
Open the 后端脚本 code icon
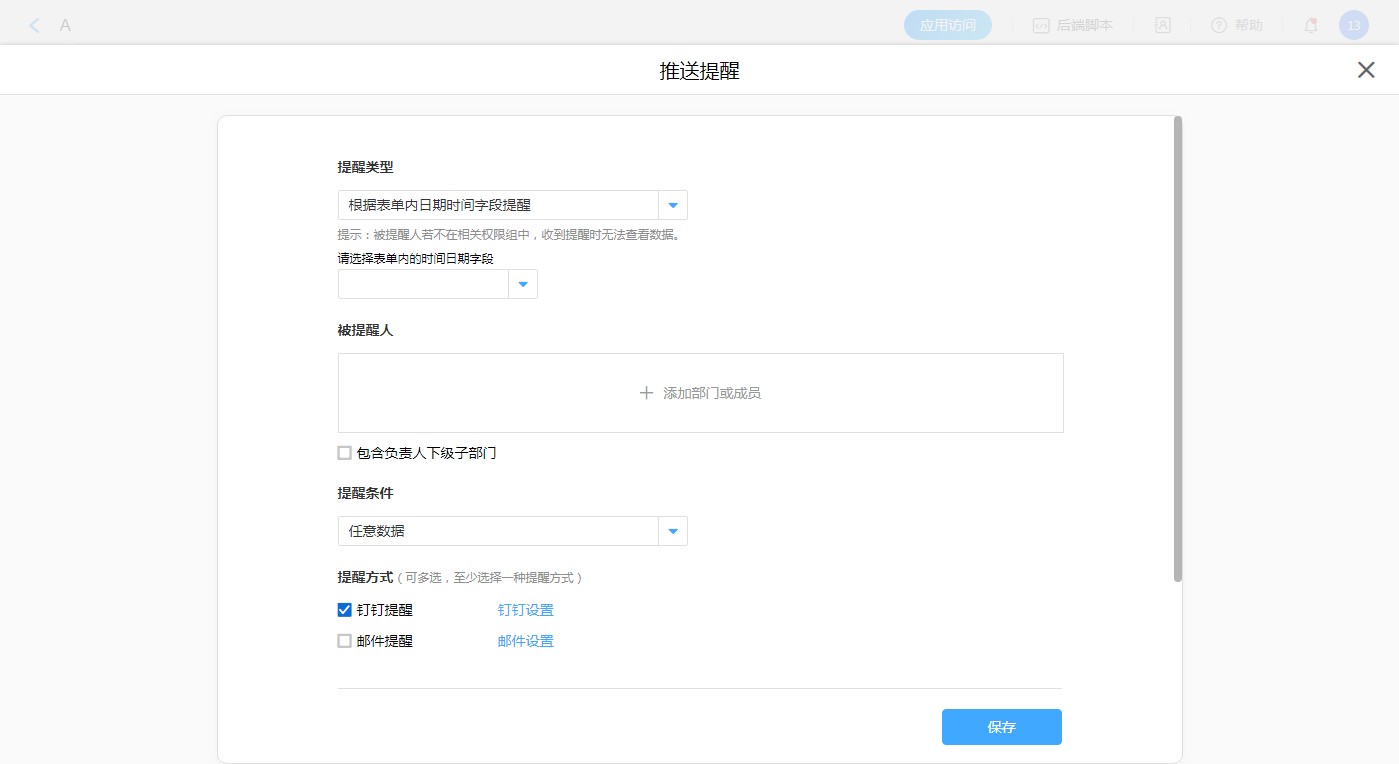click(x=1041, y=26)
